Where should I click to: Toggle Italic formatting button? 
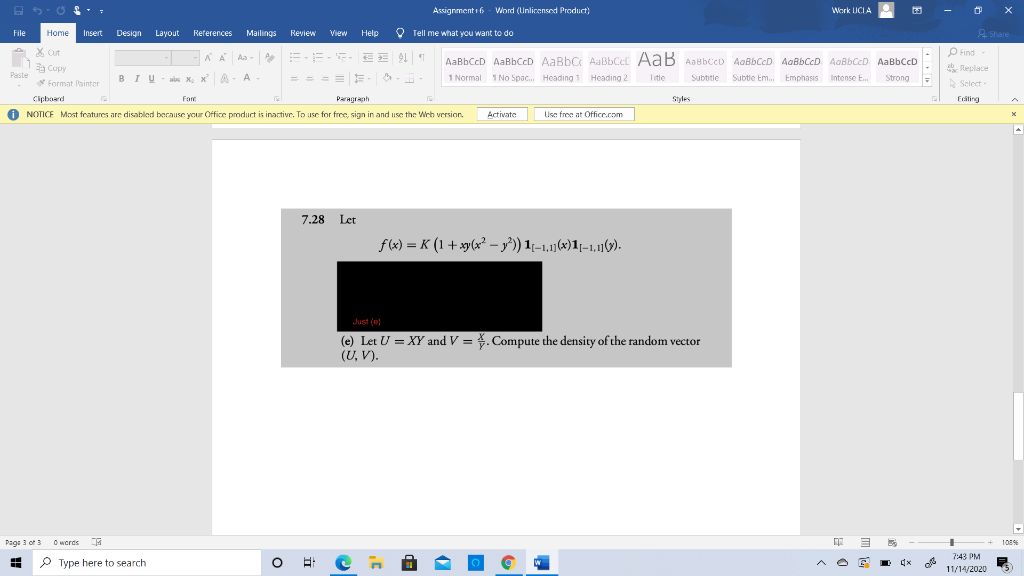coord(136,78)
